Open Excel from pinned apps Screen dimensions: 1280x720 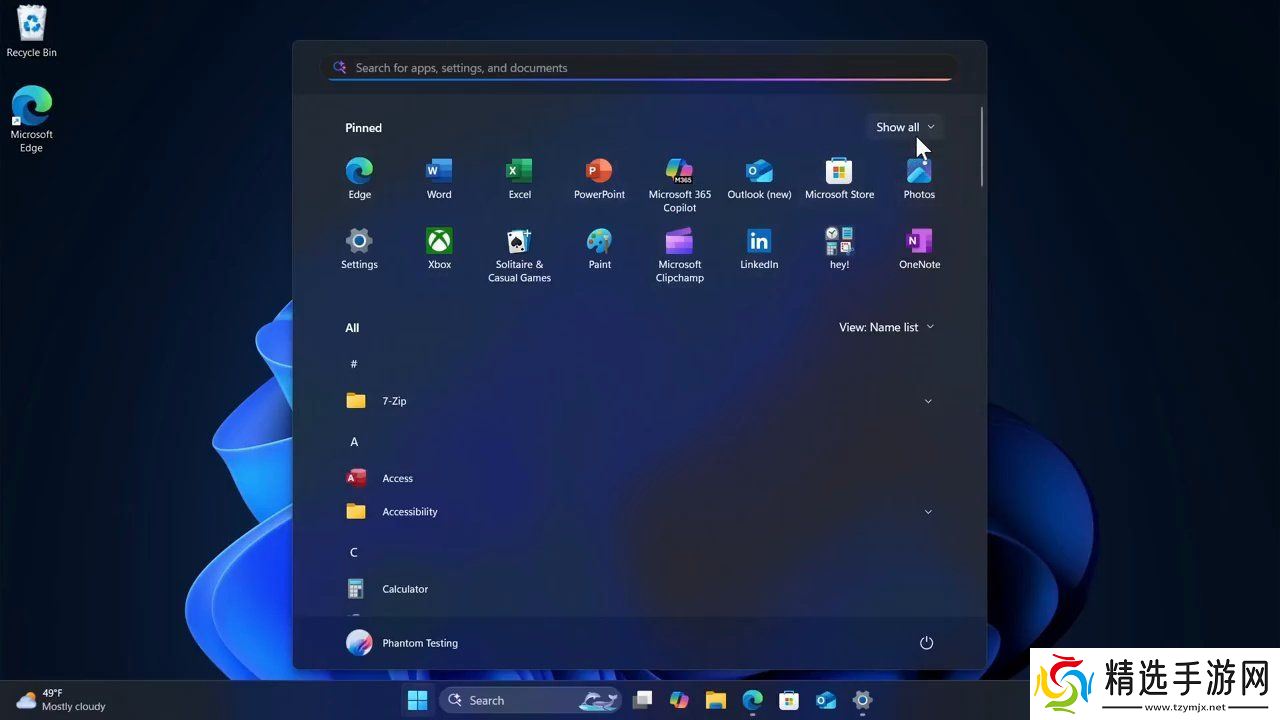point(519,179)
